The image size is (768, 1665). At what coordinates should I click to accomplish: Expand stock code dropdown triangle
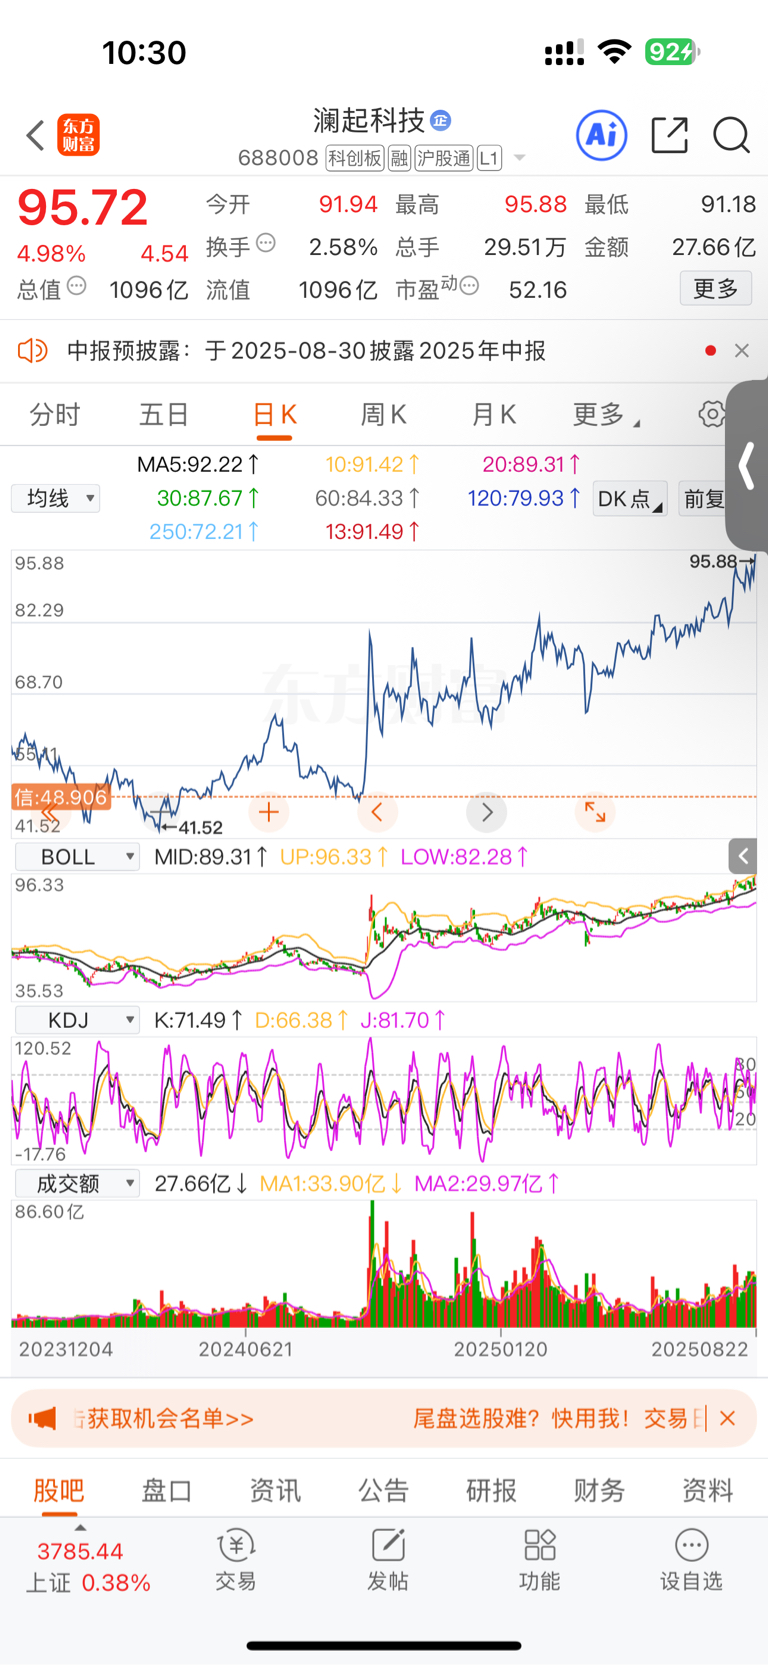pyautogui.click(x=519, y=158)
